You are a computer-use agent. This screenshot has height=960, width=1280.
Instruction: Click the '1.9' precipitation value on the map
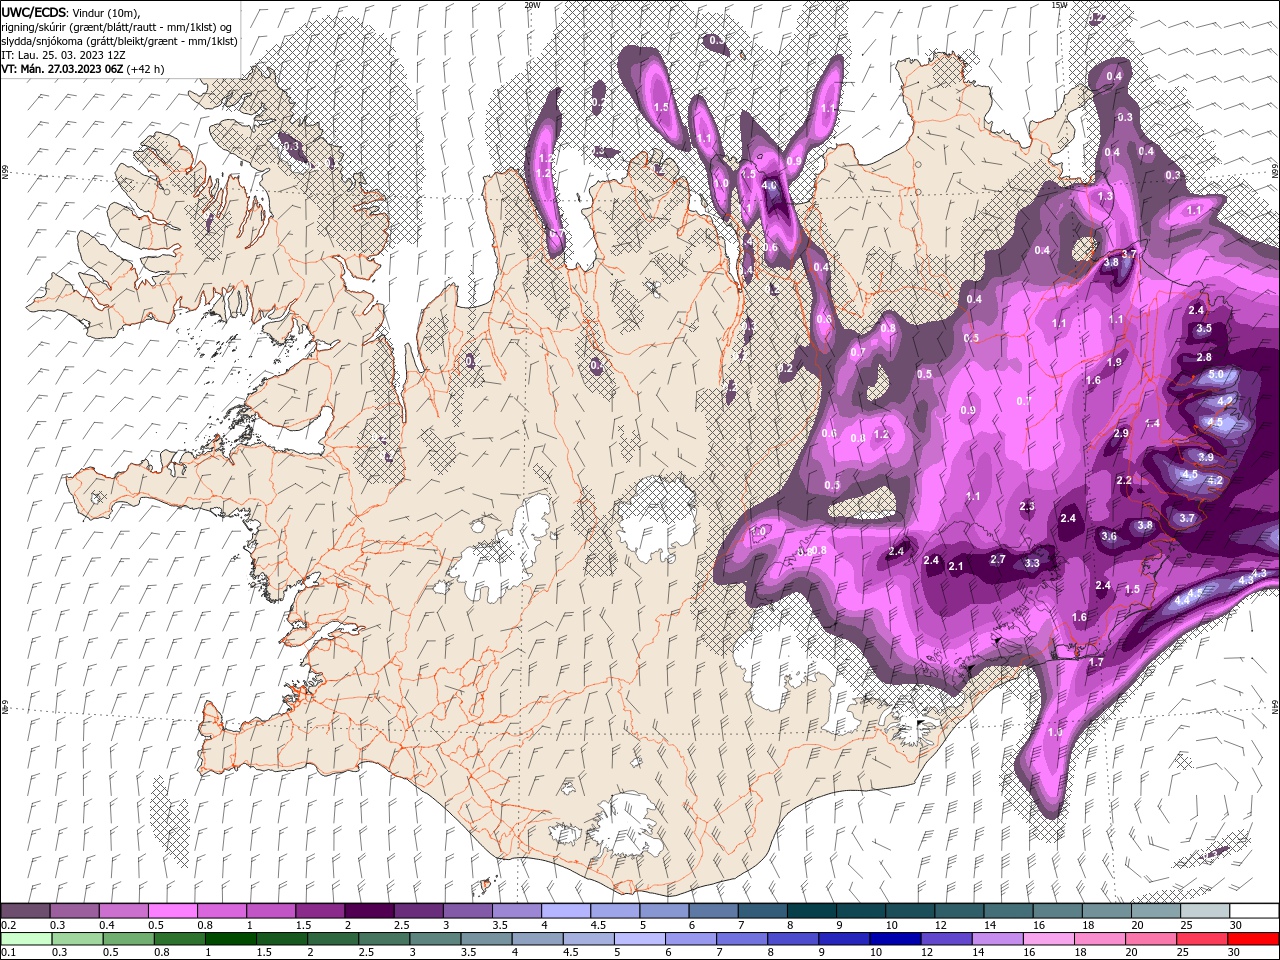click(1114, 362)
